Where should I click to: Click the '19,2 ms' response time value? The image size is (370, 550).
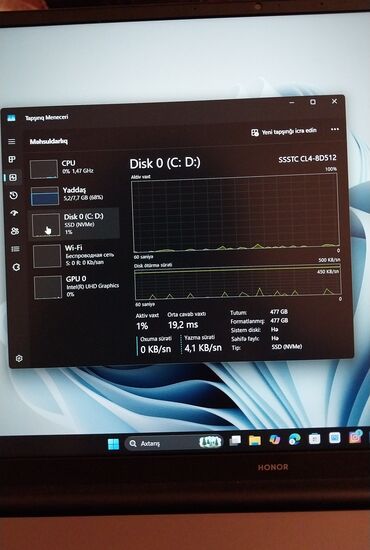(183, 325)
